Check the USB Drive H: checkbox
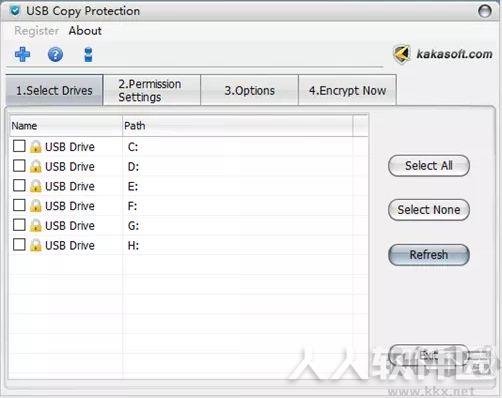Screen dimensions: 502x398 click(x=19, y=244)
